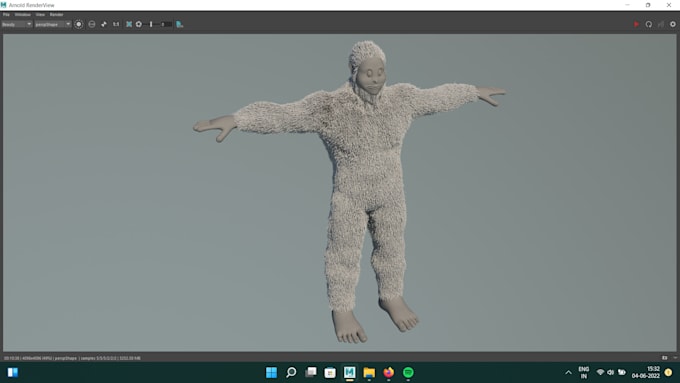Open display settings using the gear icon at the right
Image resolution: width=680 pixels, height=383 pixels.
[x=673, y=24]
